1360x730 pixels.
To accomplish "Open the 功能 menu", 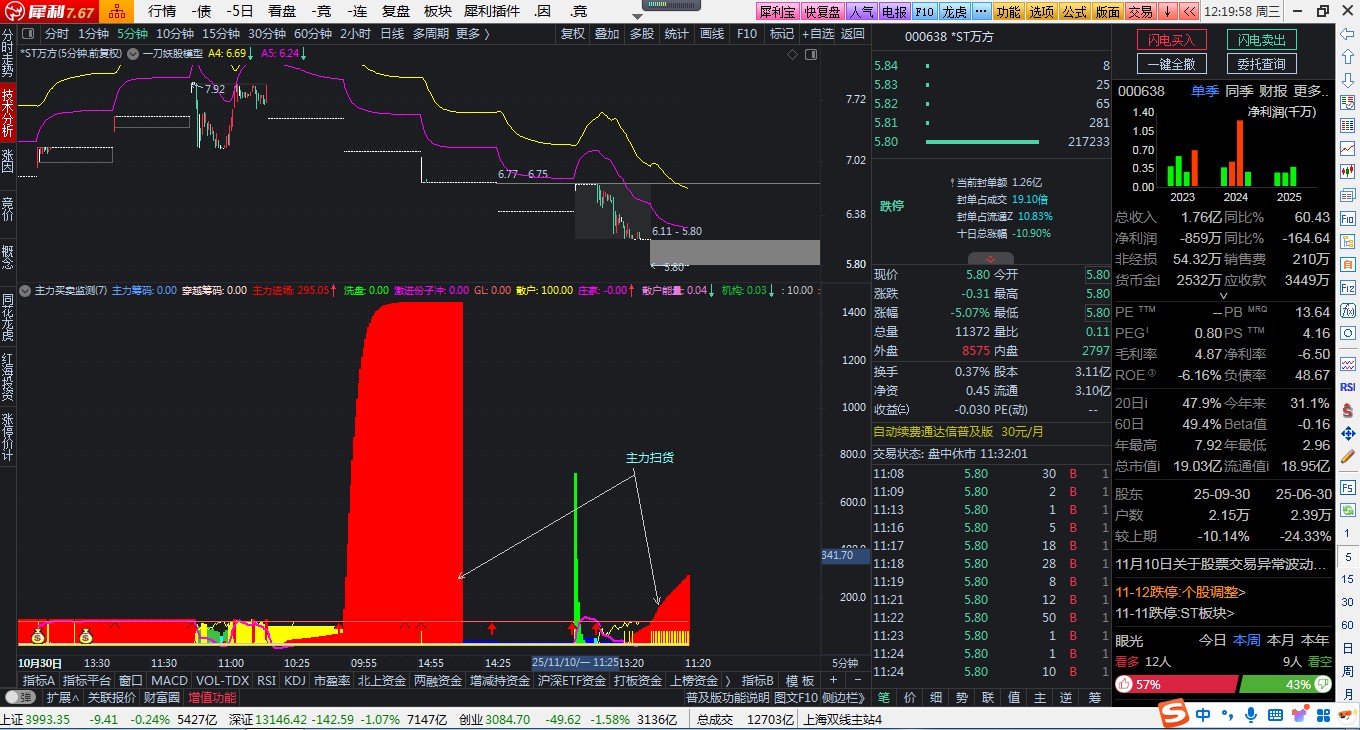I will pyautogui.click(x=1008, y=12).
